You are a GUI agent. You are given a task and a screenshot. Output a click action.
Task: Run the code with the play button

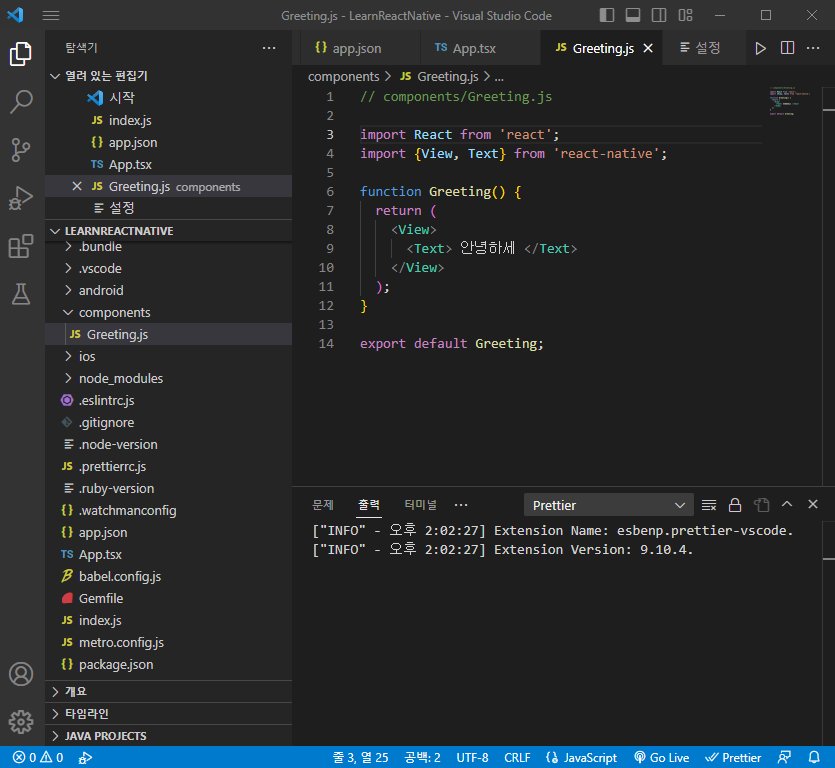[x=760, y=48]
